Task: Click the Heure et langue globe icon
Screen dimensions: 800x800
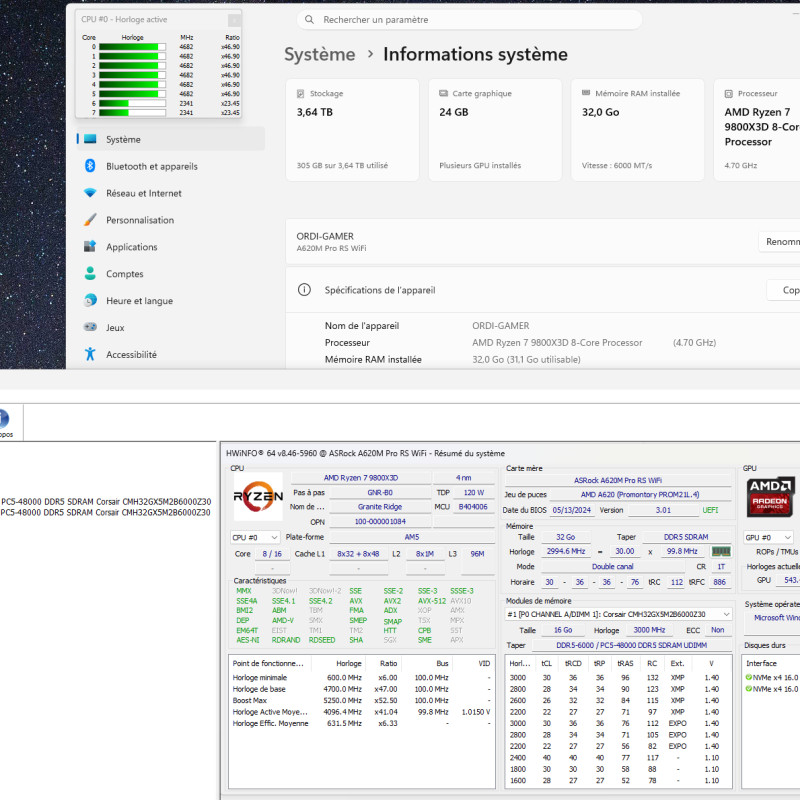Action: tap(90, 301)
